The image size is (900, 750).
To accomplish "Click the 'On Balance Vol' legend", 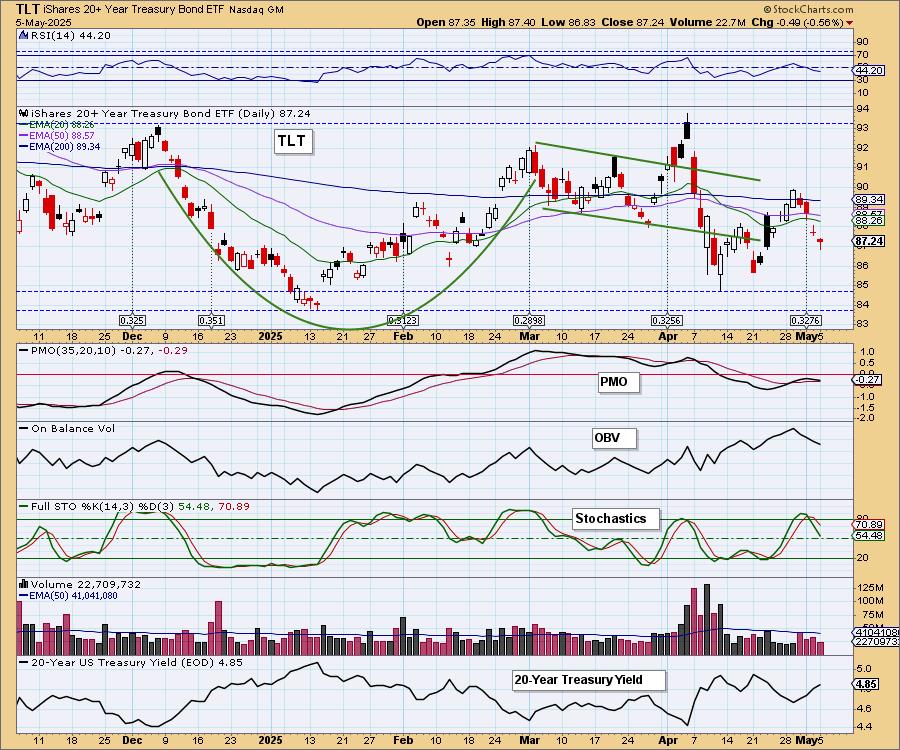I will click(x=67, y=428).
